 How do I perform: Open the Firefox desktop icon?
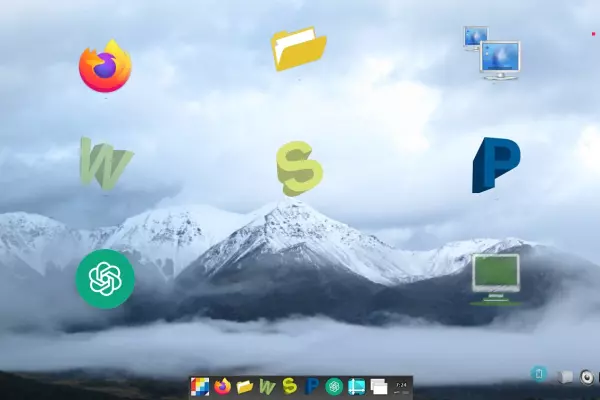[105, 66]
